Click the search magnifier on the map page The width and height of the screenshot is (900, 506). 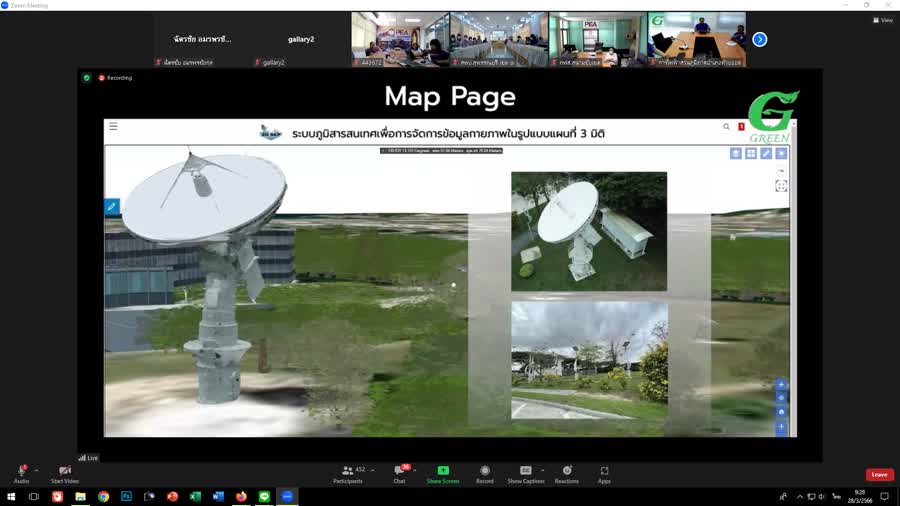click(x=727, y=127)
